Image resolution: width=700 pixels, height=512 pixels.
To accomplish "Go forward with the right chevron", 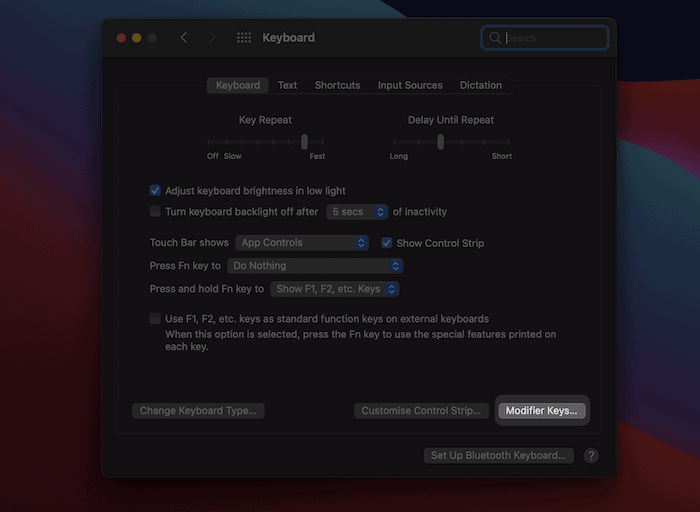I will click(212, 37).
